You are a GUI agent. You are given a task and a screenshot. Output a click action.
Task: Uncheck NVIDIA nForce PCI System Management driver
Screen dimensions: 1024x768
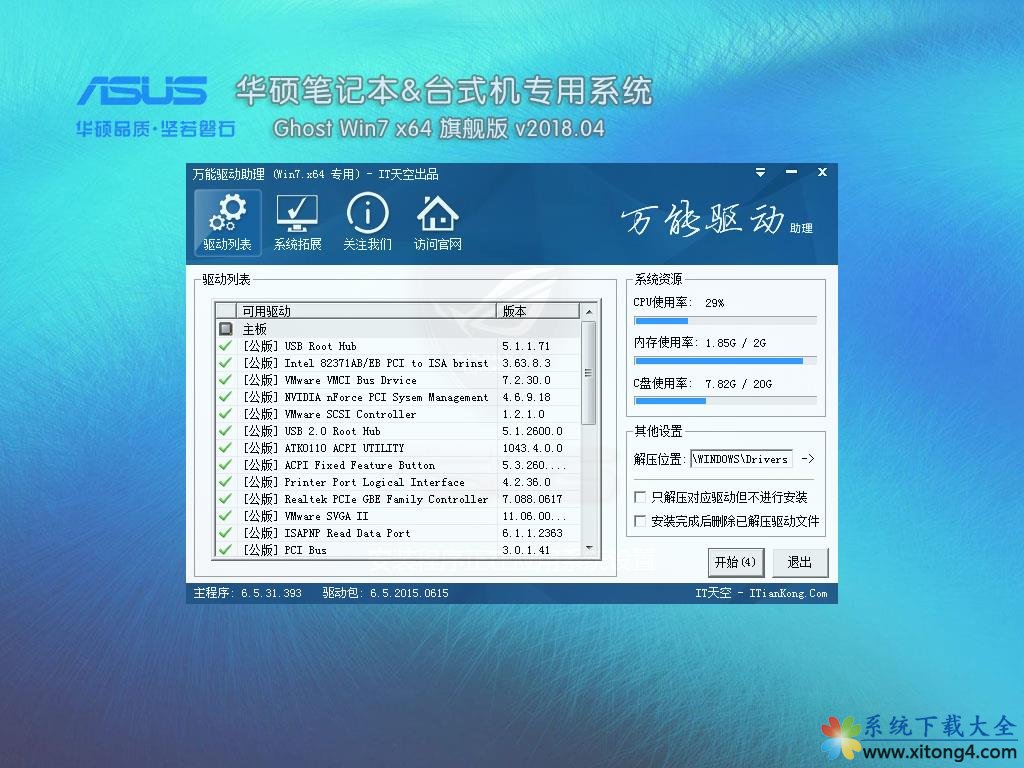click(225, 396)
